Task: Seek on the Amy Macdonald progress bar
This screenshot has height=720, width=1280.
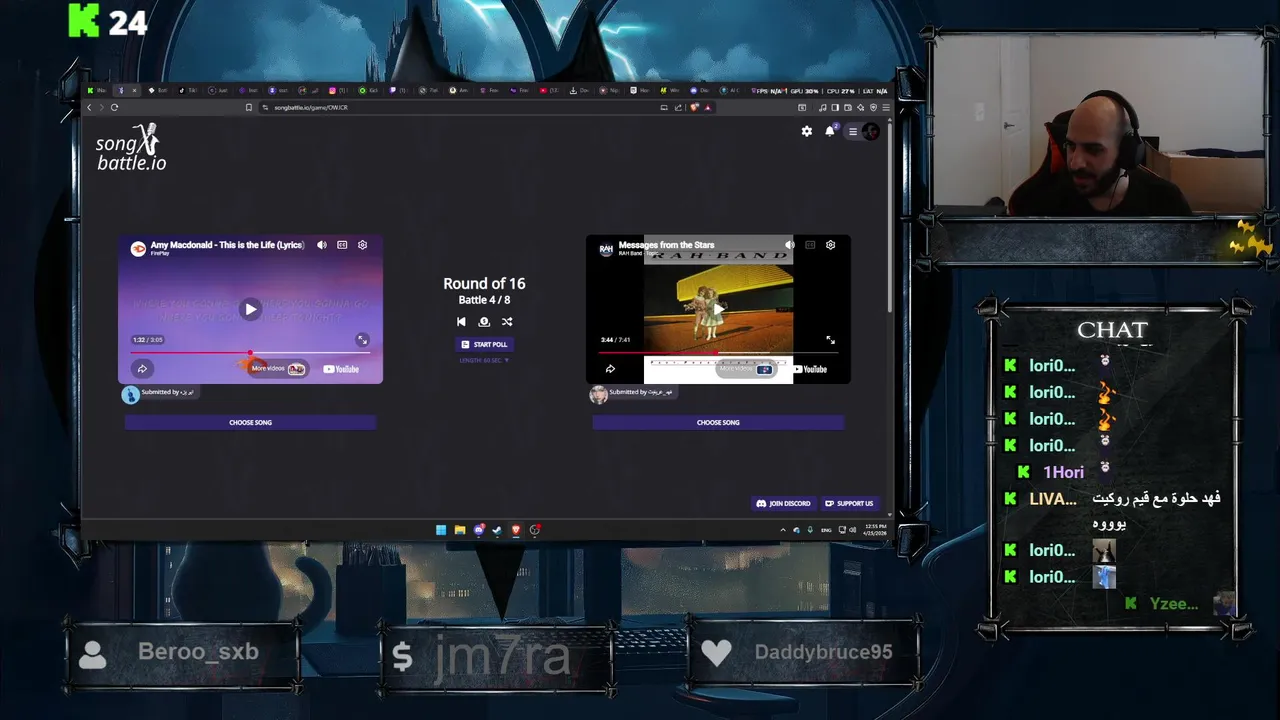Action: (x=251, y=352)
